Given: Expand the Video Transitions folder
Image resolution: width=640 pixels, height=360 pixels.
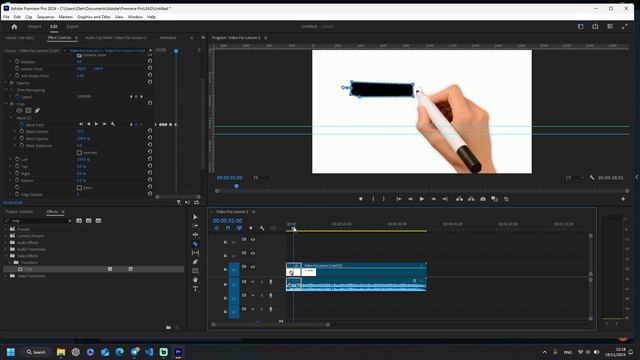Looking at the screenshot, I should (6, 276).
